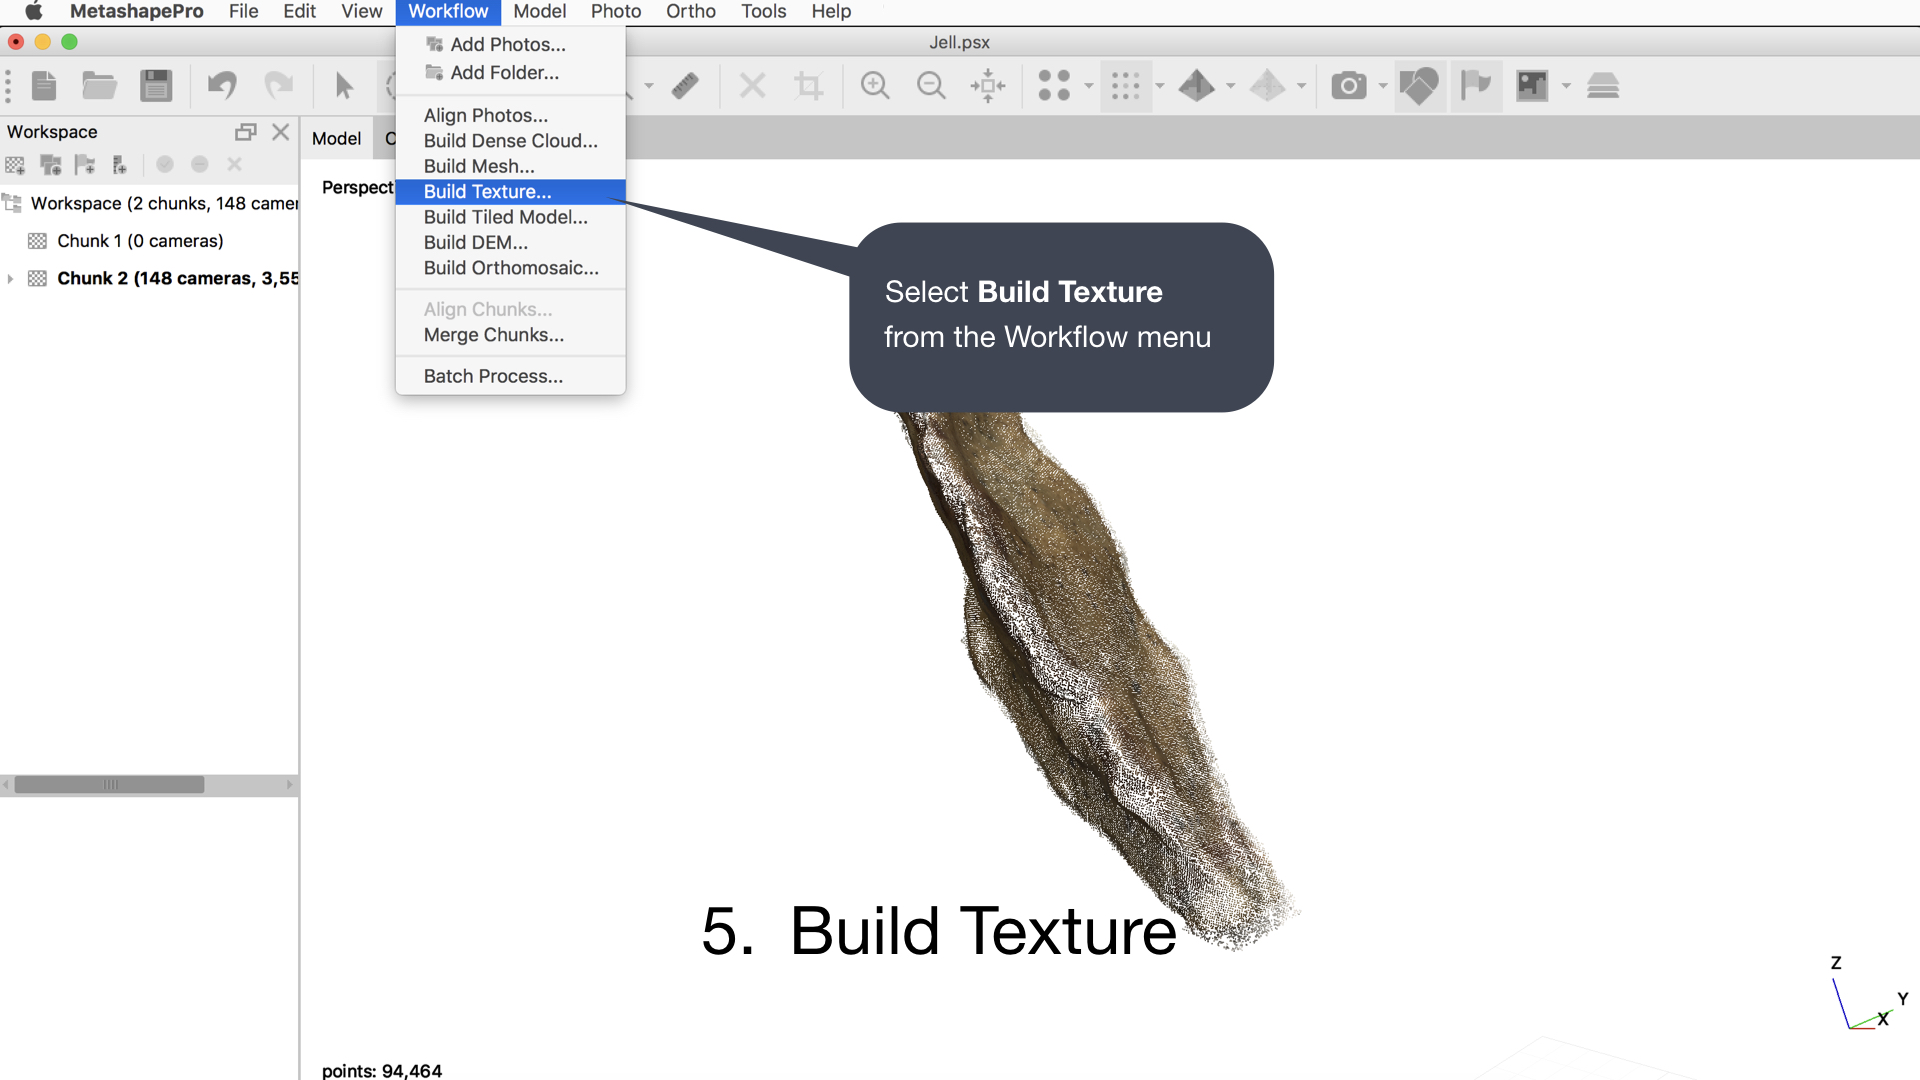Expand the Chunk 2 tree item
This screenshot has width=1920, height=1080.
(10, 279)
